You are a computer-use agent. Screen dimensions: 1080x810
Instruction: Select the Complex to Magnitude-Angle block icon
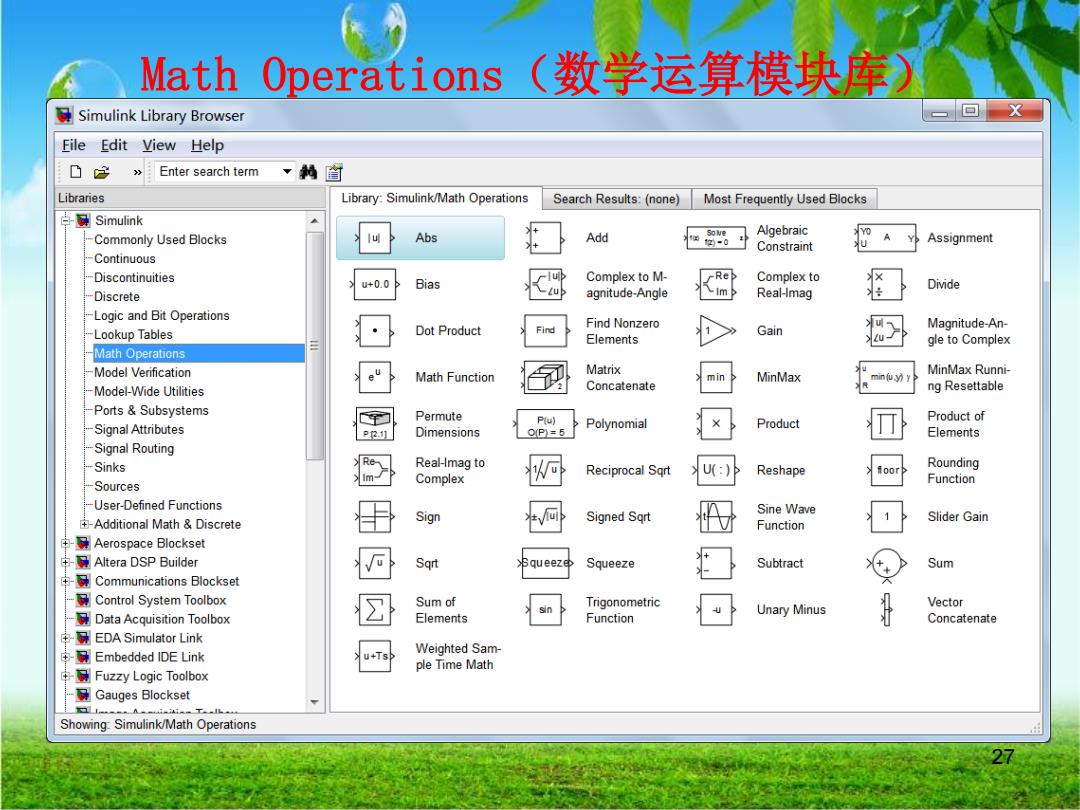(546, 284)
